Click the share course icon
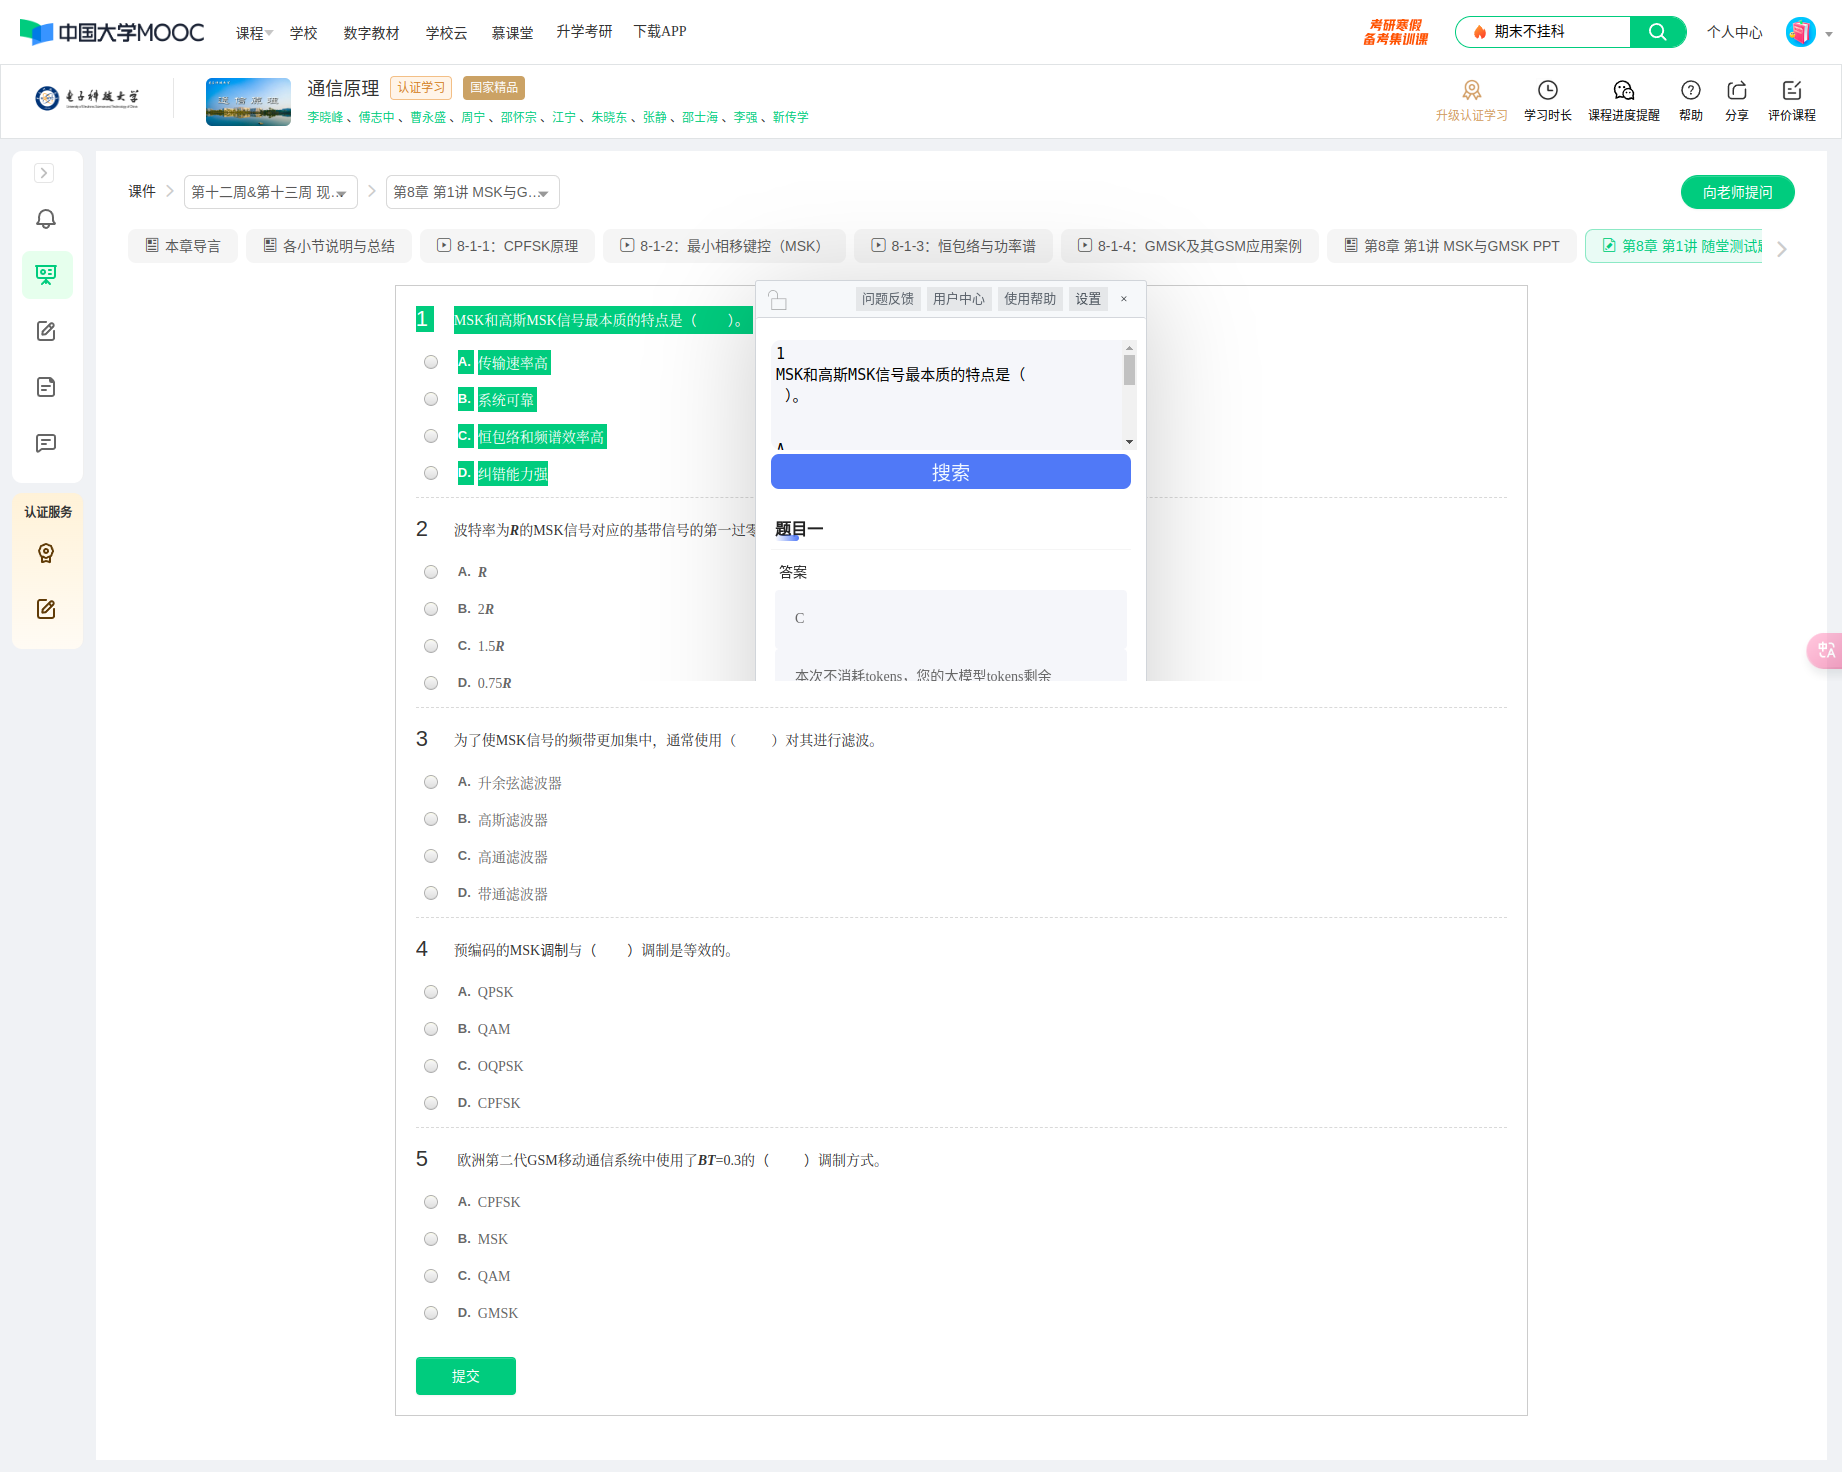The height and width of the screenshot is (1472, 1842). pyautogui.click(x=1736, y=91)
